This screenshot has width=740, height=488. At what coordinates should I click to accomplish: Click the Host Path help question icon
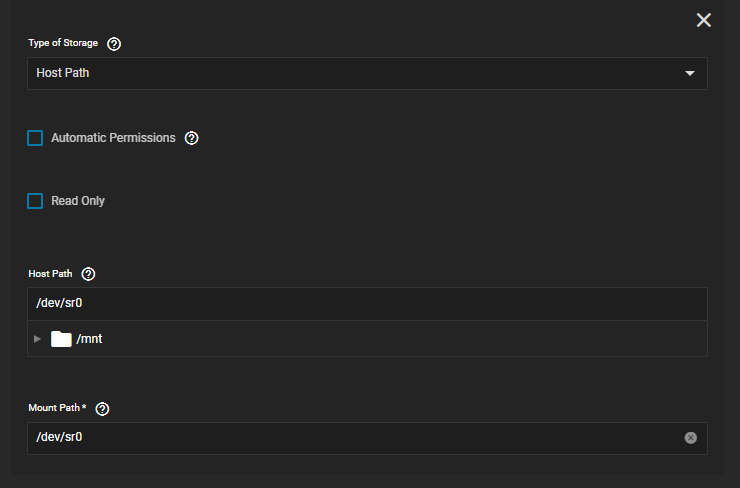(88, 274)
